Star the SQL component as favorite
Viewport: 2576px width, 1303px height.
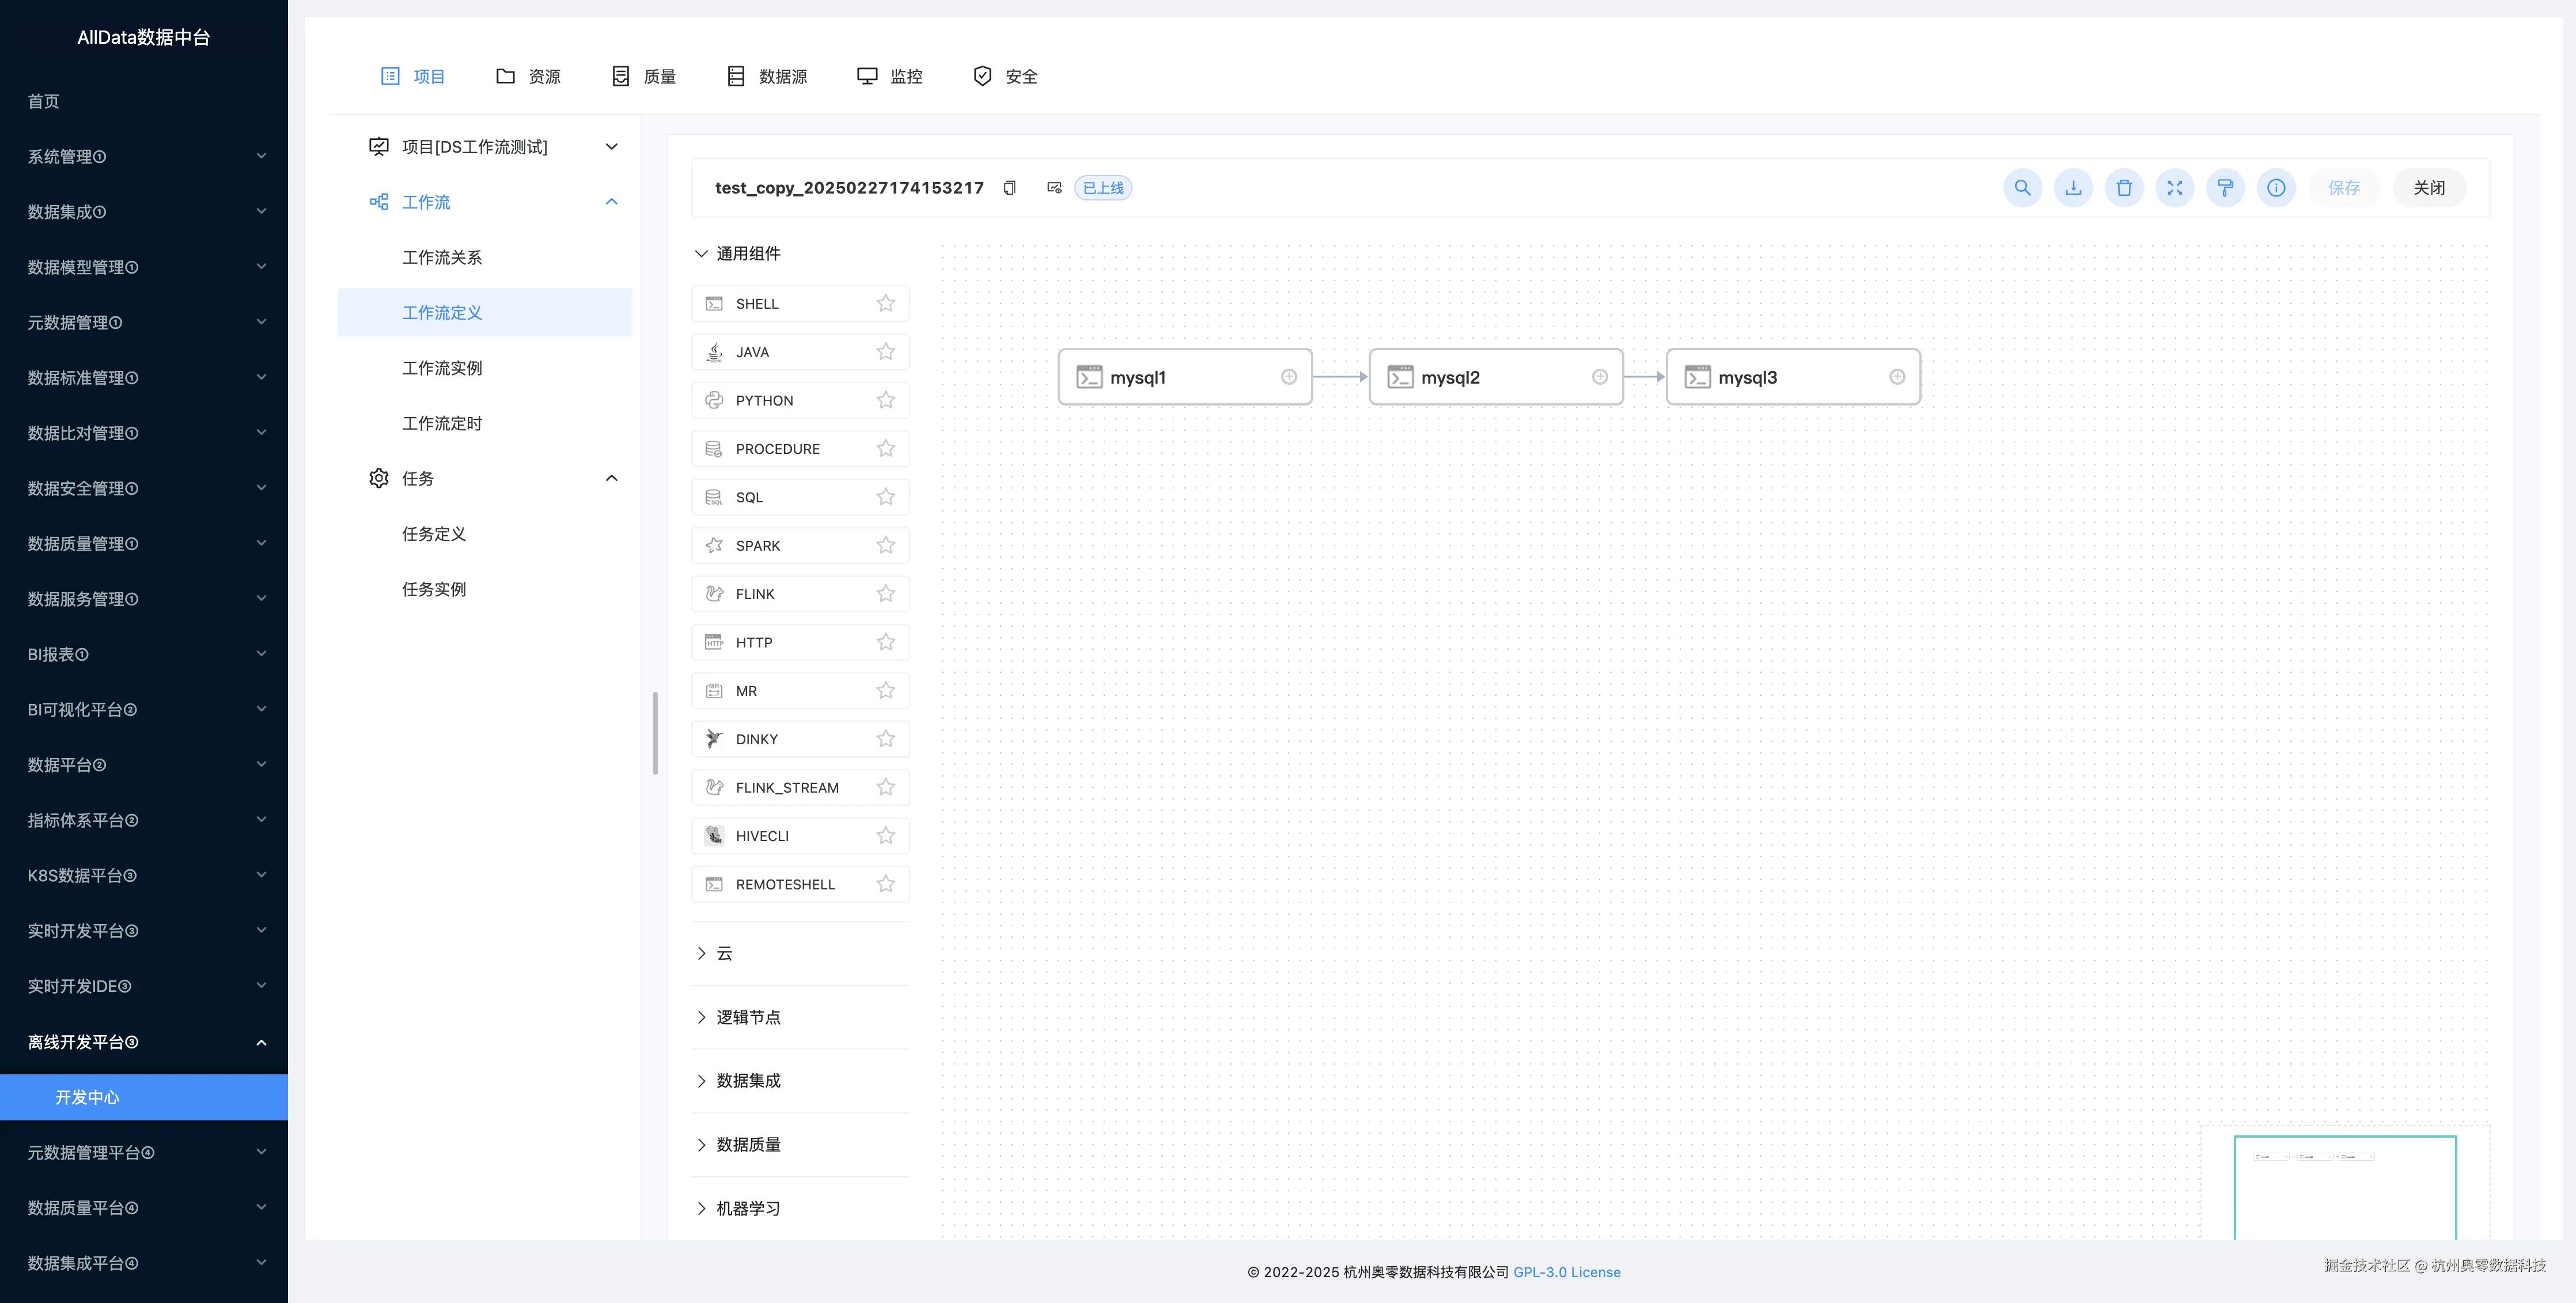point(885,497)
